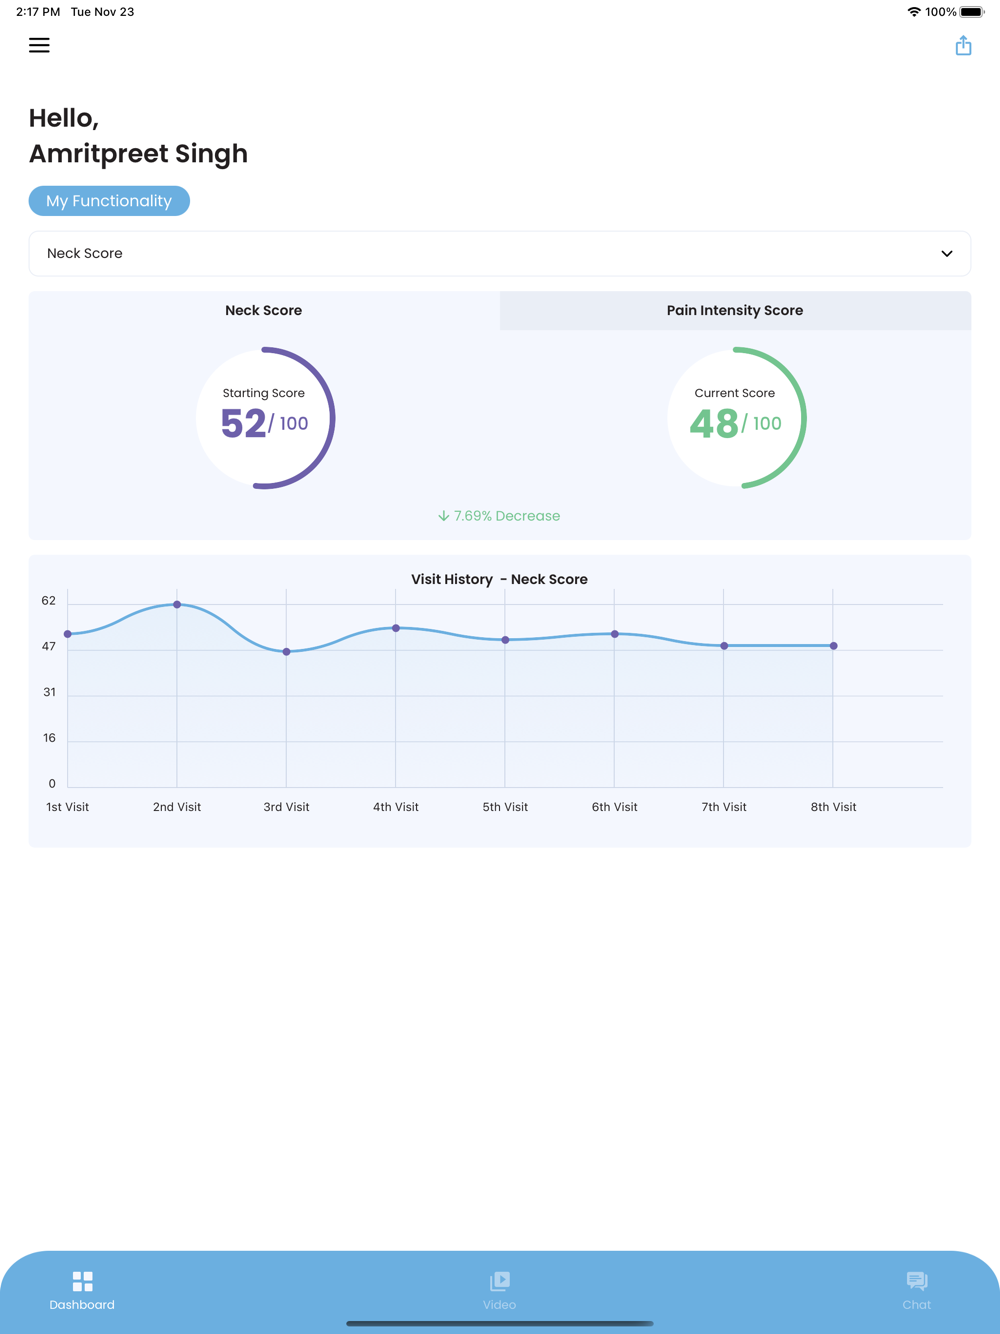This screenshot has width=1000, height=1334.
Task: Select the 3rd Visit data point
Action: [286, 652]
